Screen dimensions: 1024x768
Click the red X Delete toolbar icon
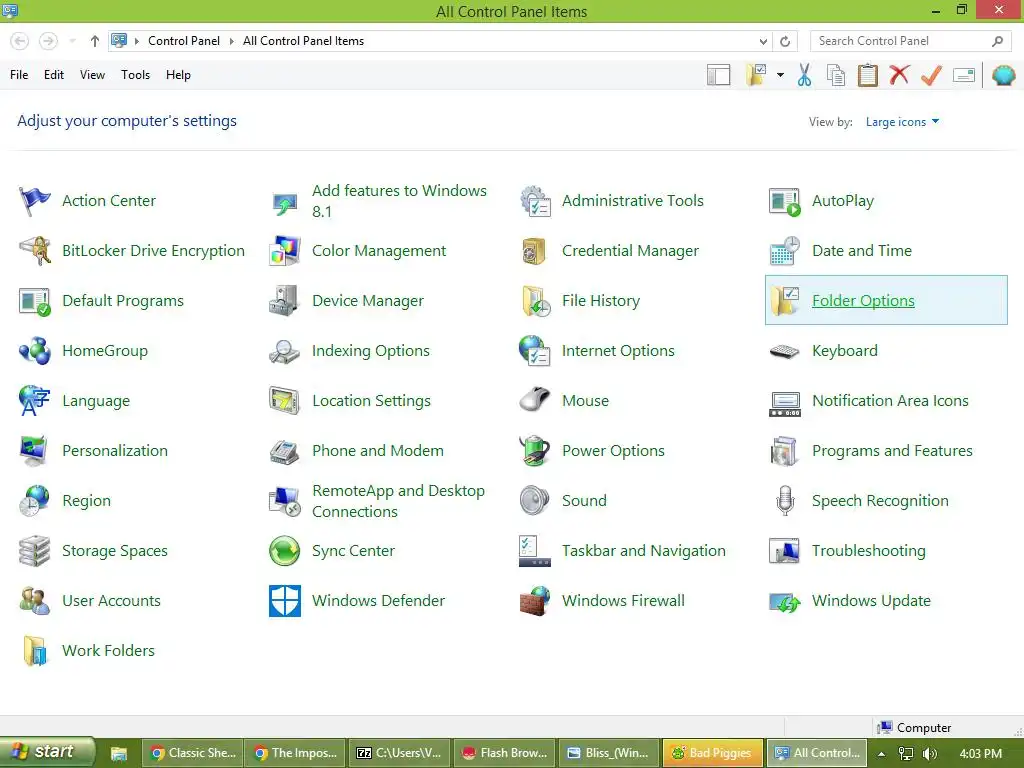click(x=899, y=74)
